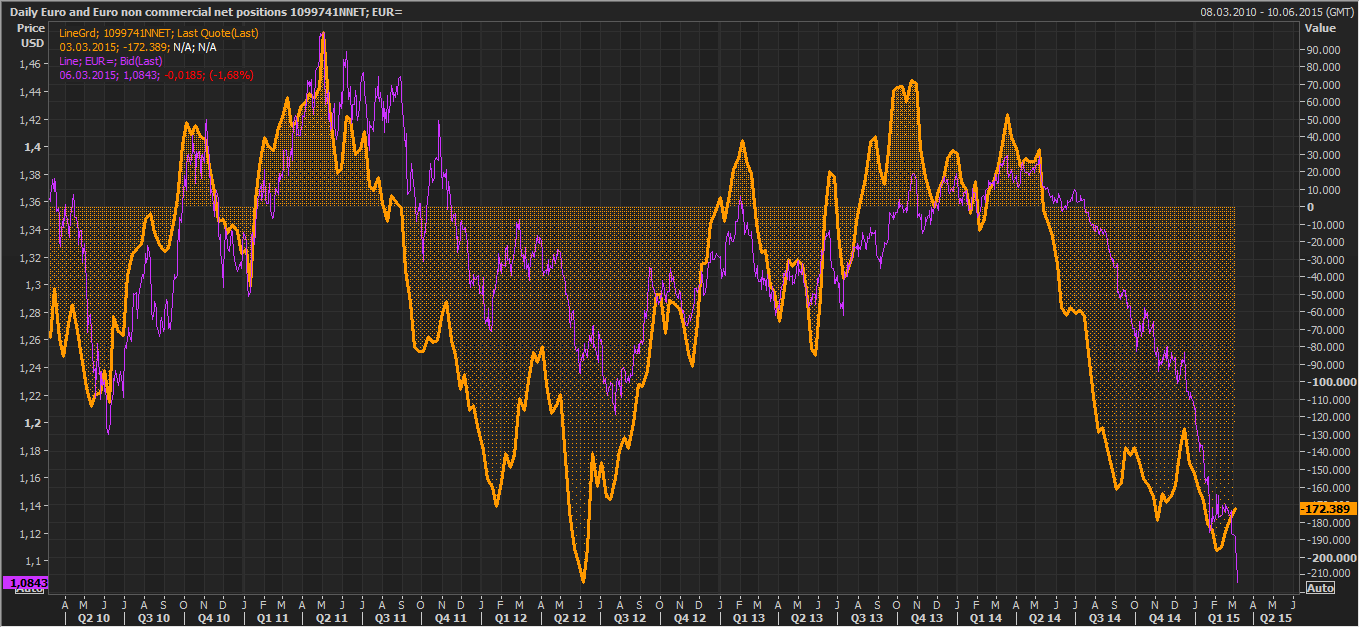Click the -50.000 label on the Value axis
The width and height of the screenshot is (1360, 628).
pyautogui.click(x=1327, y=294)
